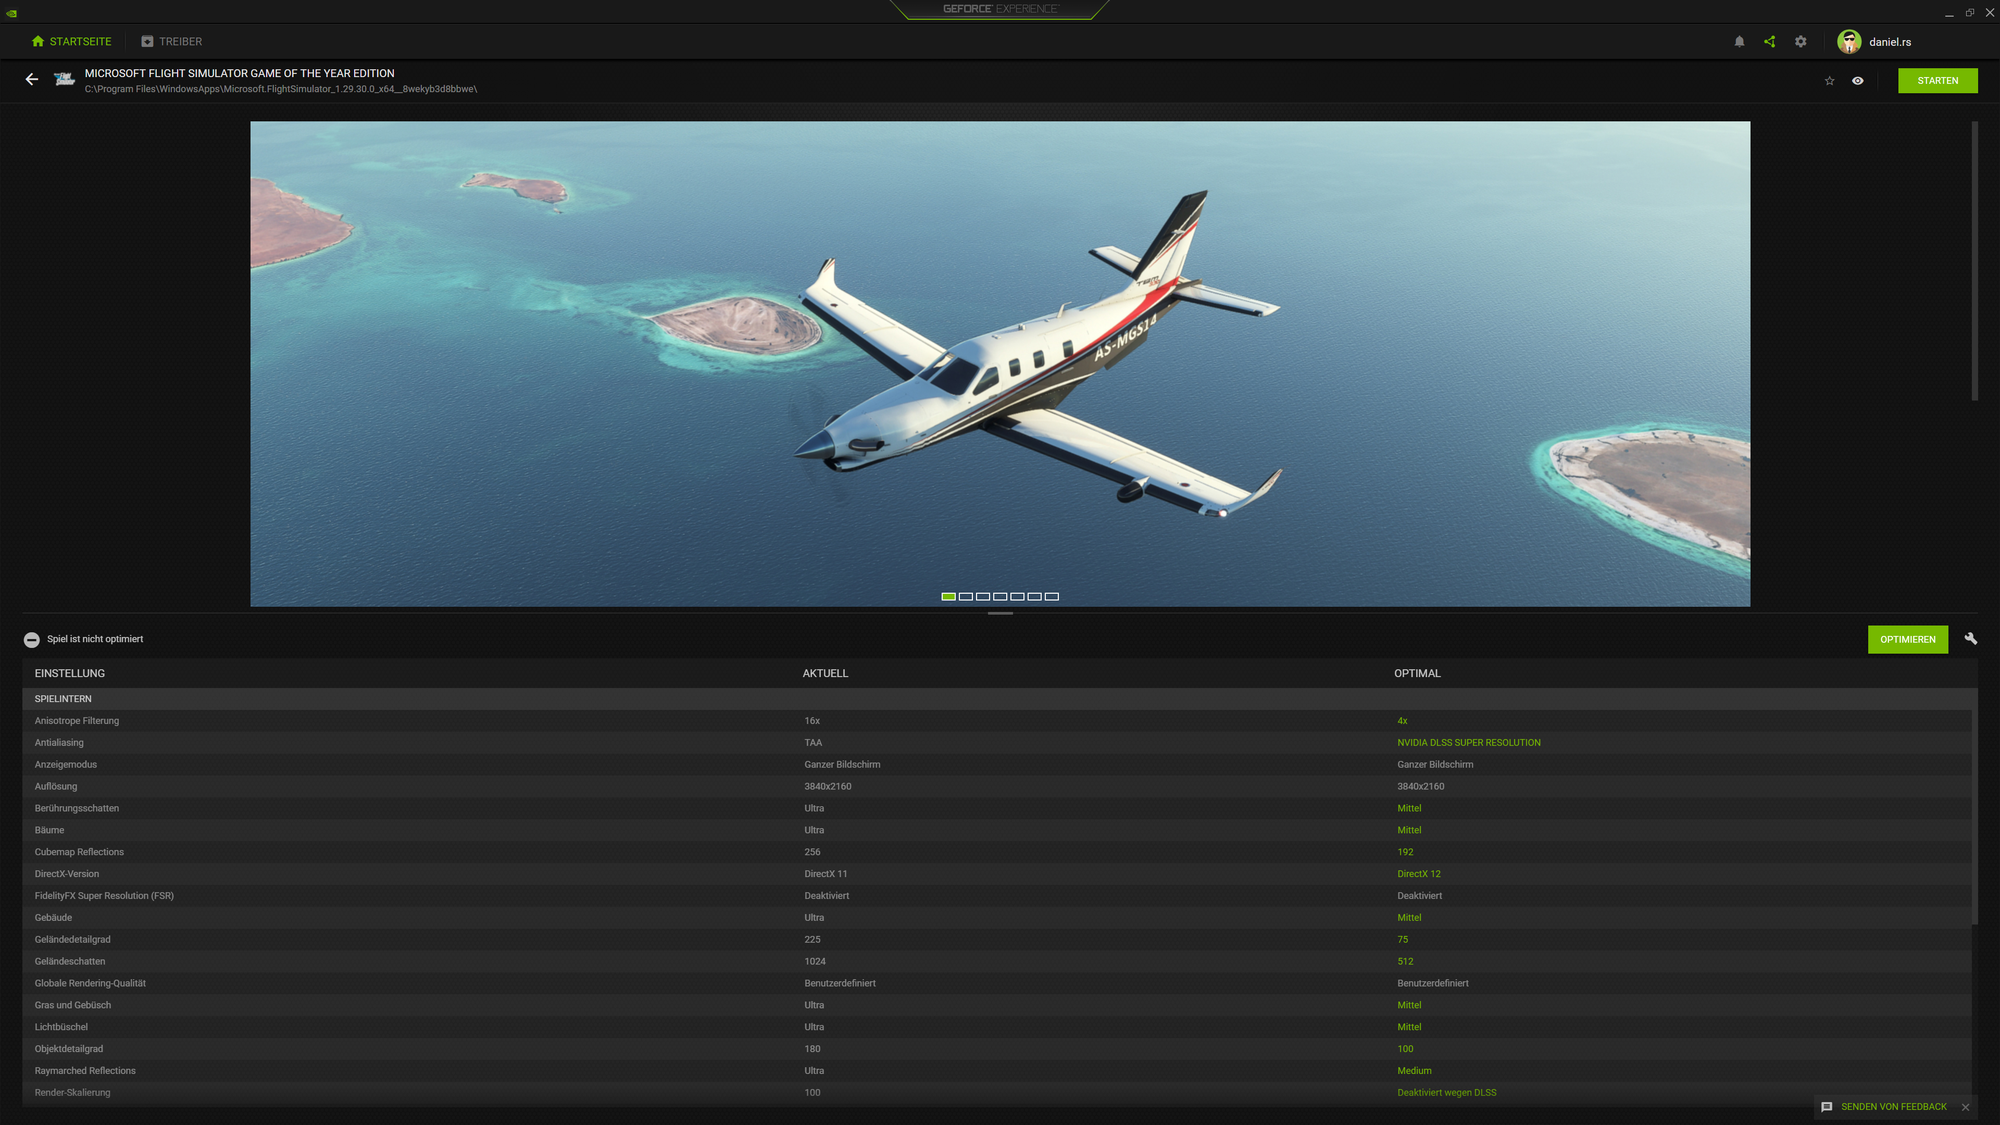Screen dimensions: 2000x1125
Task: Open the notifications bell
Action: click(x=1739, y=42)
